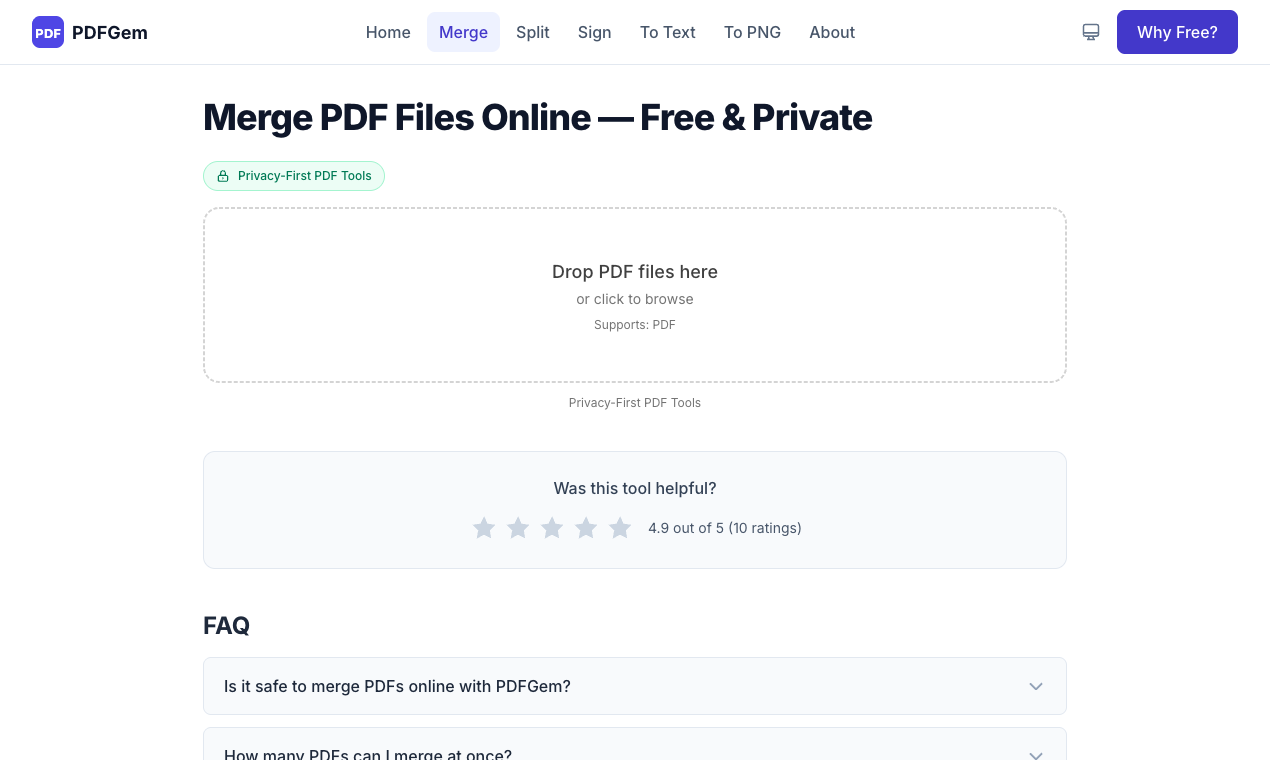Select the second rating star
This screenshot has width=1270, height=760.
click(x=518, y=528)
